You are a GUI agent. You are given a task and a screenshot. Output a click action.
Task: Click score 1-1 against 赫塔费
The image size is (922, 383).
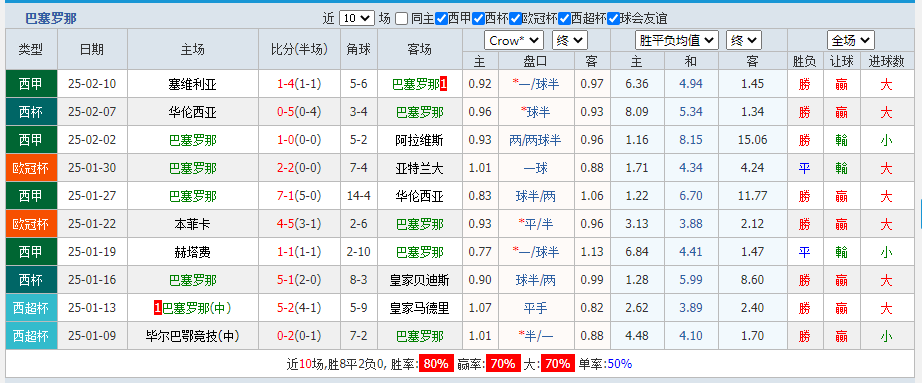(x=286, y=252)
